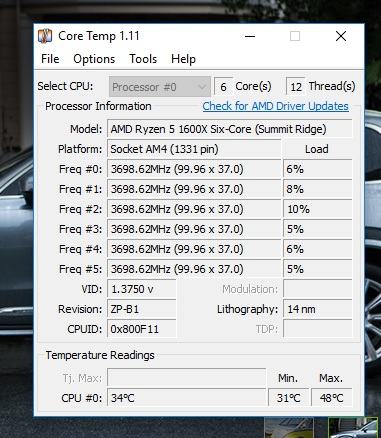Click the Processor Information group label
Image resolution: width=381 pixels, height=438 pixels.
pyautogui.click(x=98, y=106)
